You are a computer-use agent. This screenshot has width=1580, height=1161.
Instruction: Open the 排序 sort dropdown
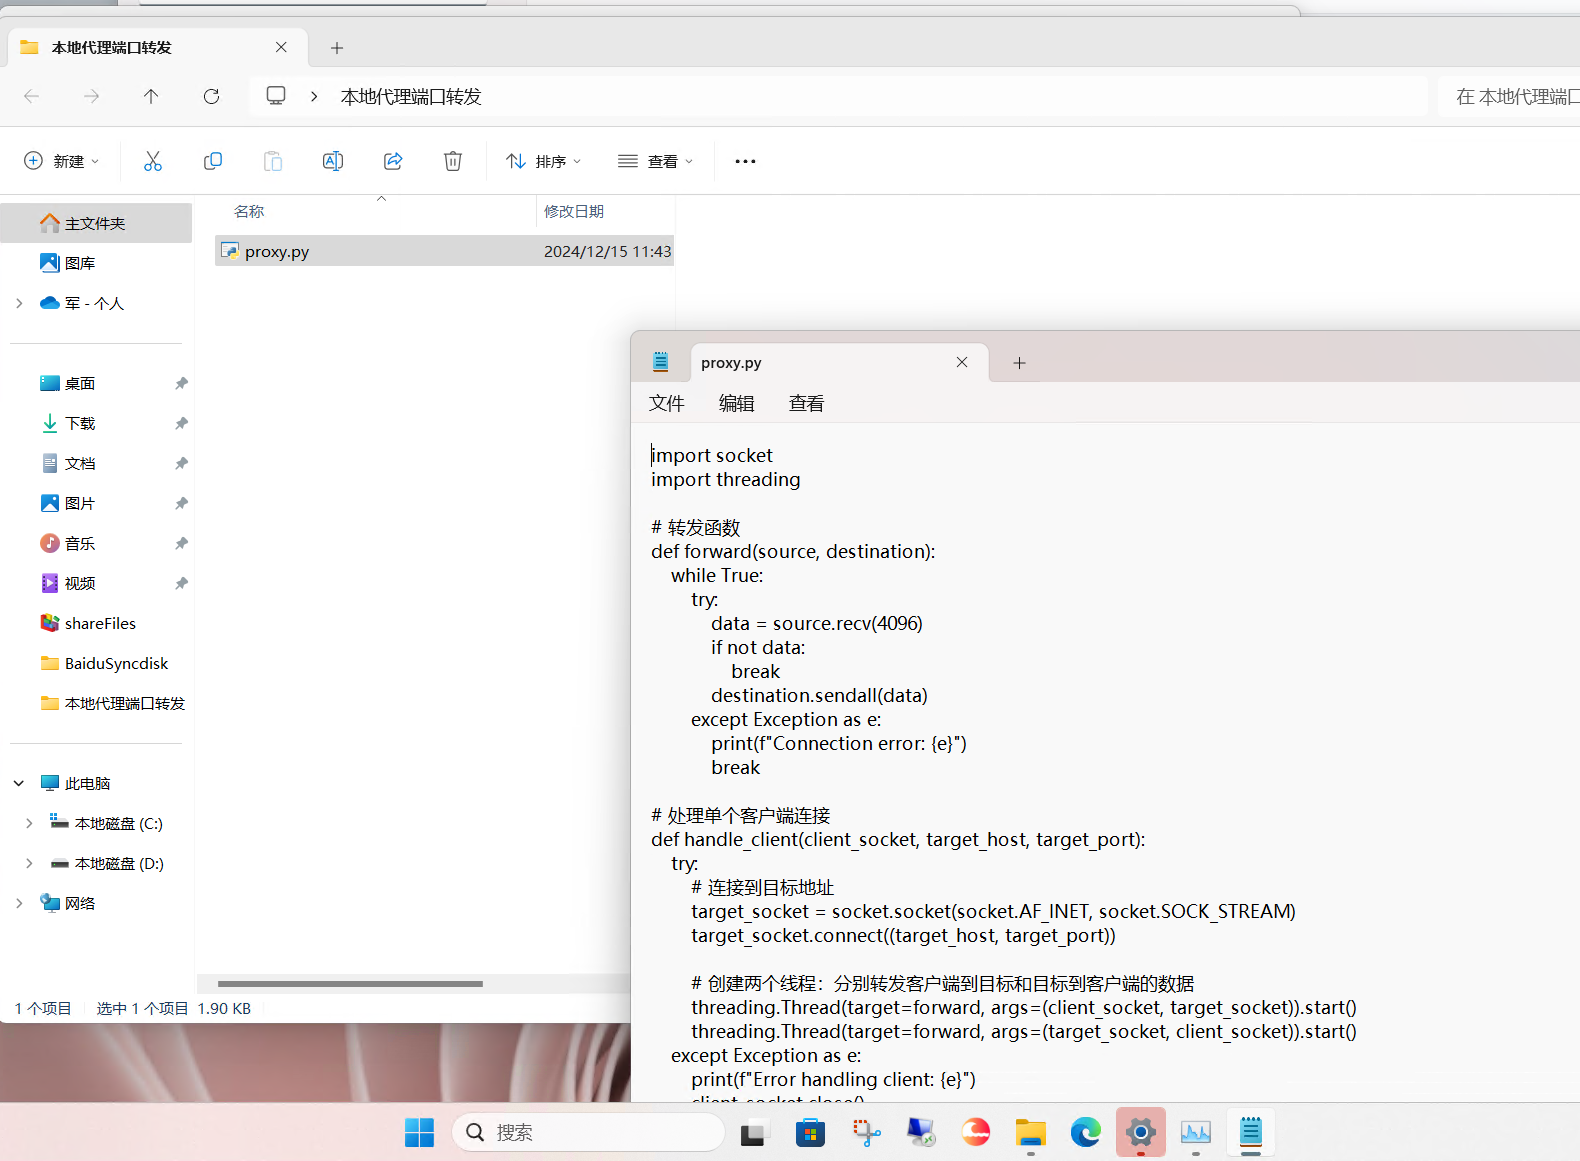click(544, 161)
